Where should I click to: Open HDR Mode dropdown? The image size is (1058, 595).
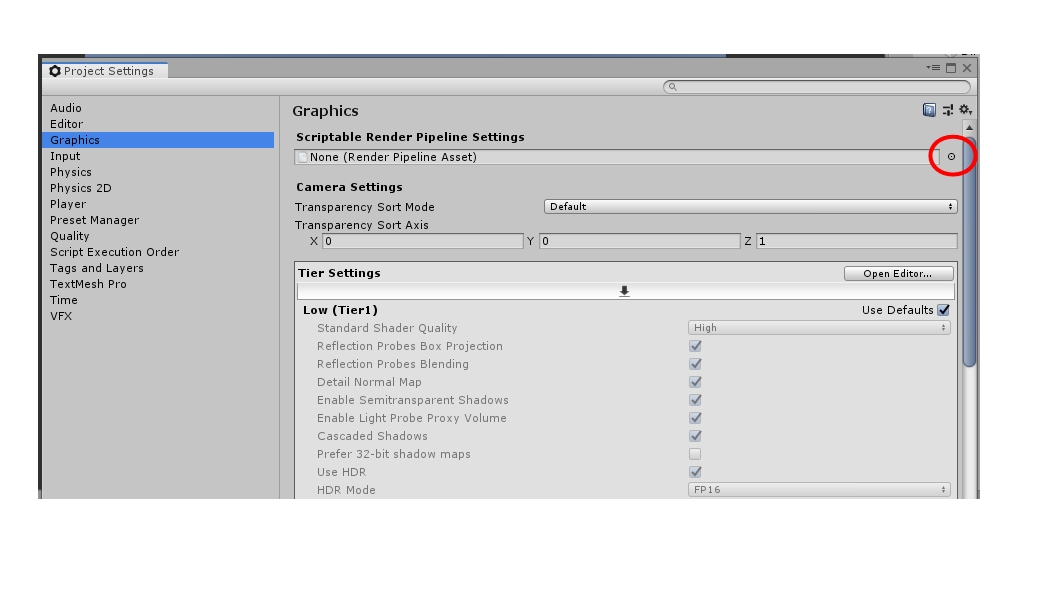click(x=819, y=490)
